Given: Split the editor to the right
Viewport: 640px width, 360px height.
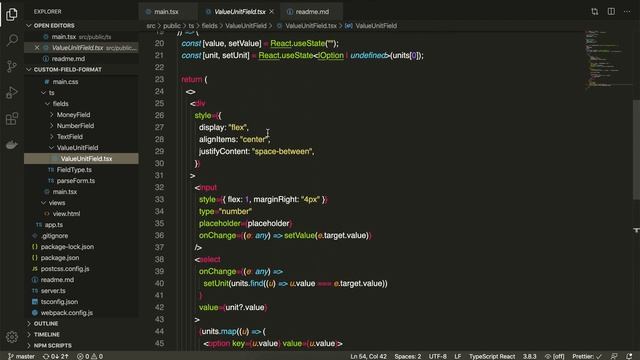Looking at the screenshot, I should point(611,11).
